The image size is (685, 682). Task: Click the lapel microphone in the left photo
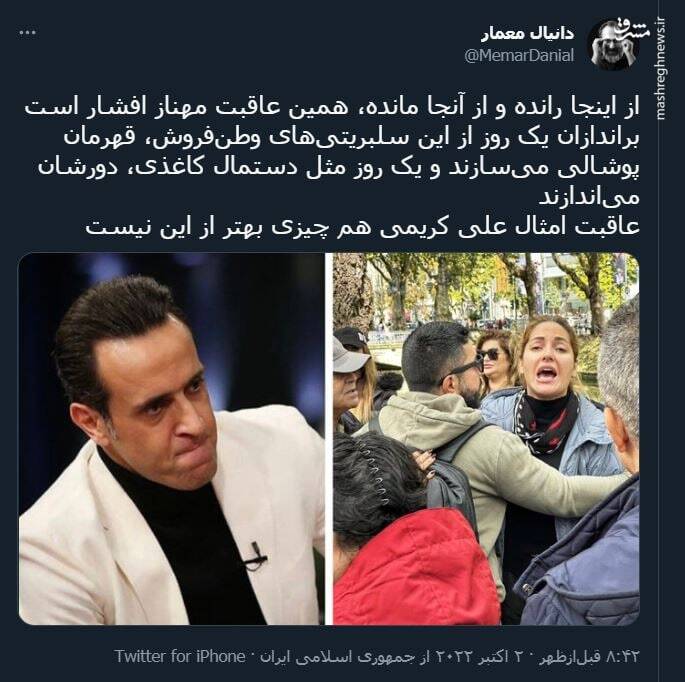tap(256, 556)
